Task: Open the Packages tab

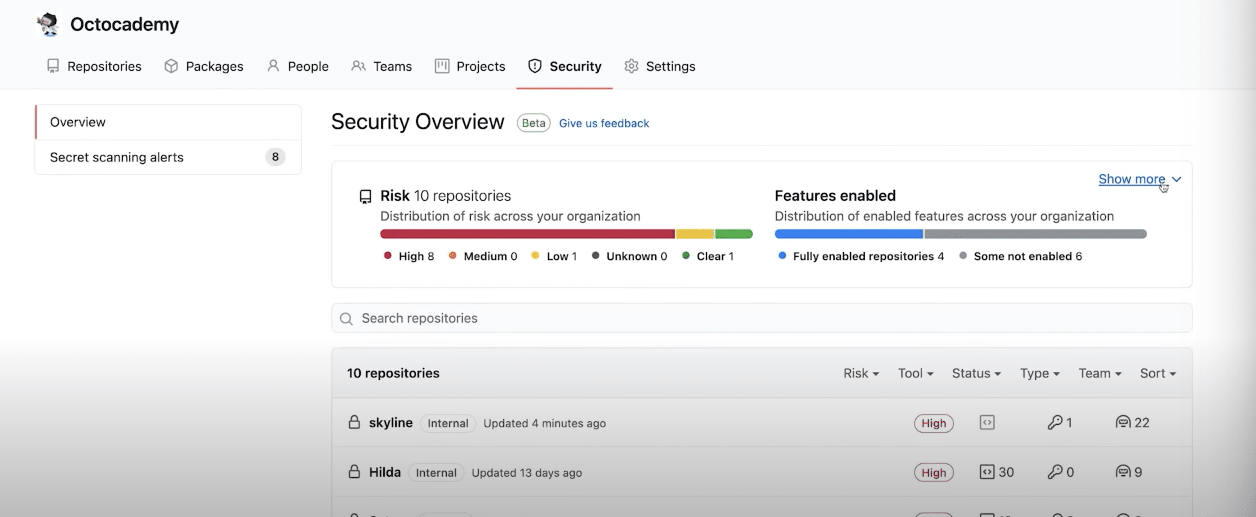Action: point(204,66)
